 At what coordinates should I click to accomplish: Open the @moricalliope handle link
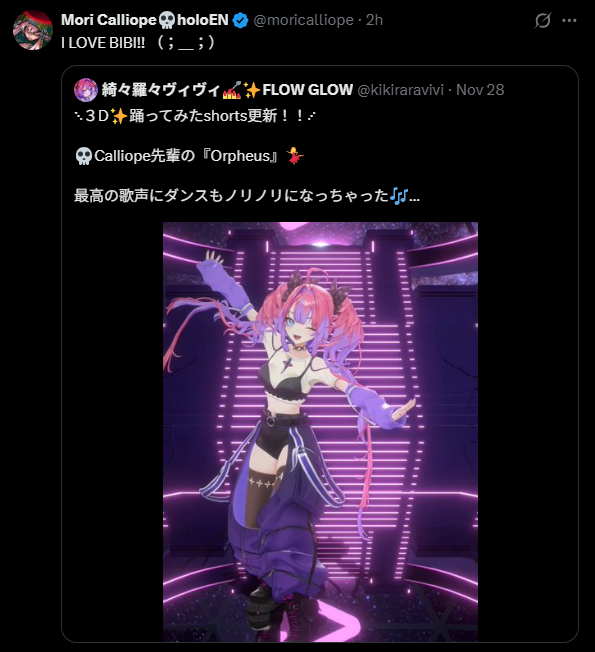coord(303,20)
